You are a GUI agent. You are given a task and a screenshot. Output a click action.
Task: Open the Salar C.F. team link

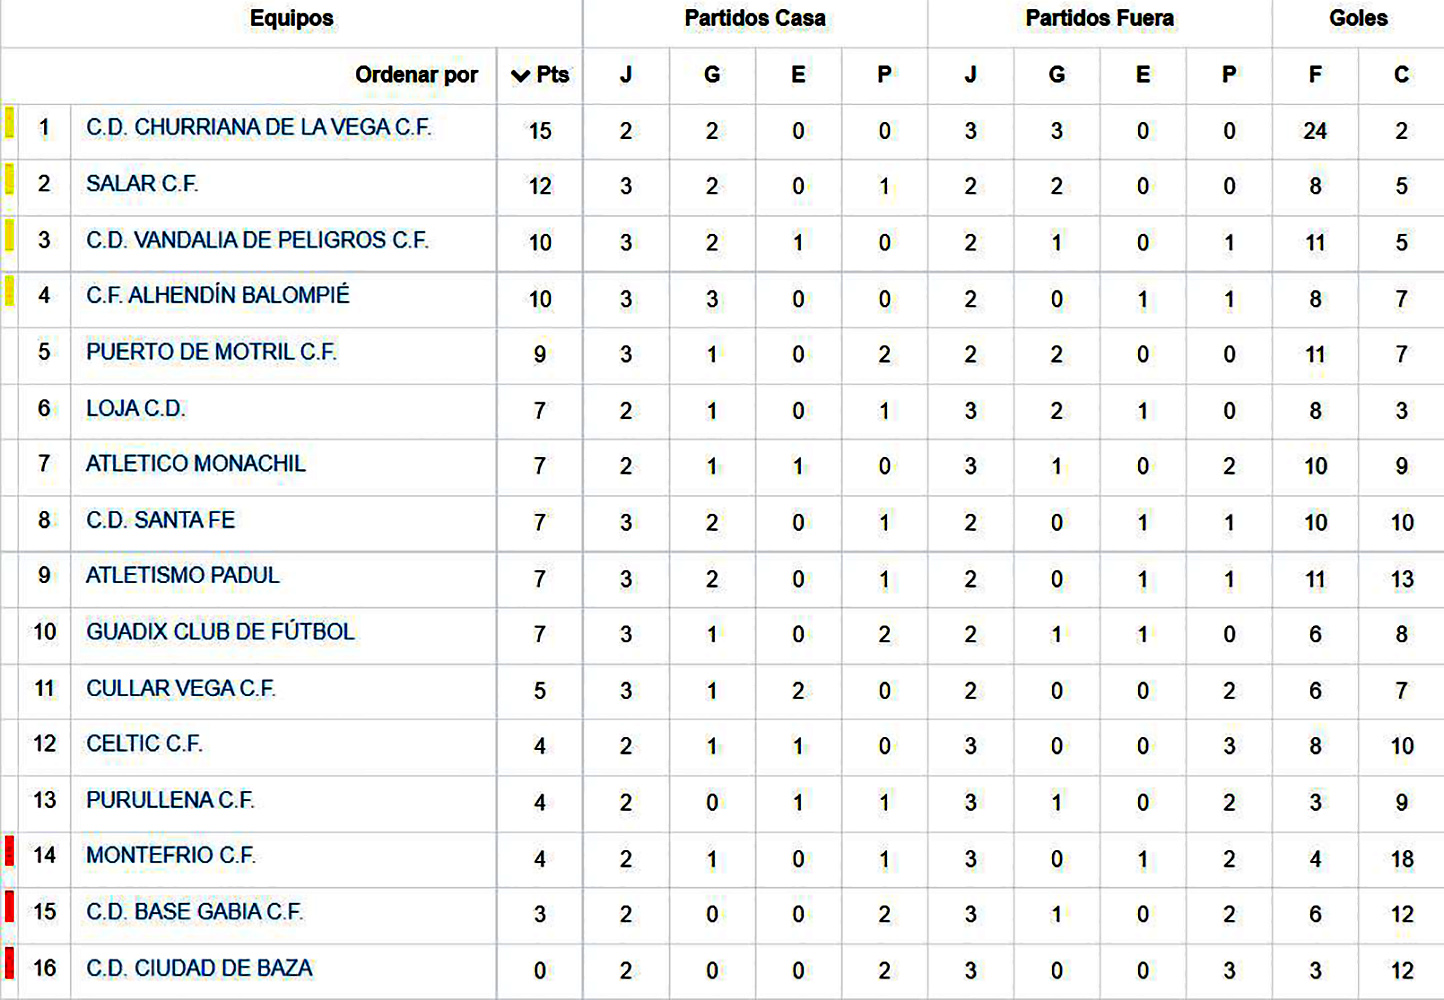click(142, 184)
